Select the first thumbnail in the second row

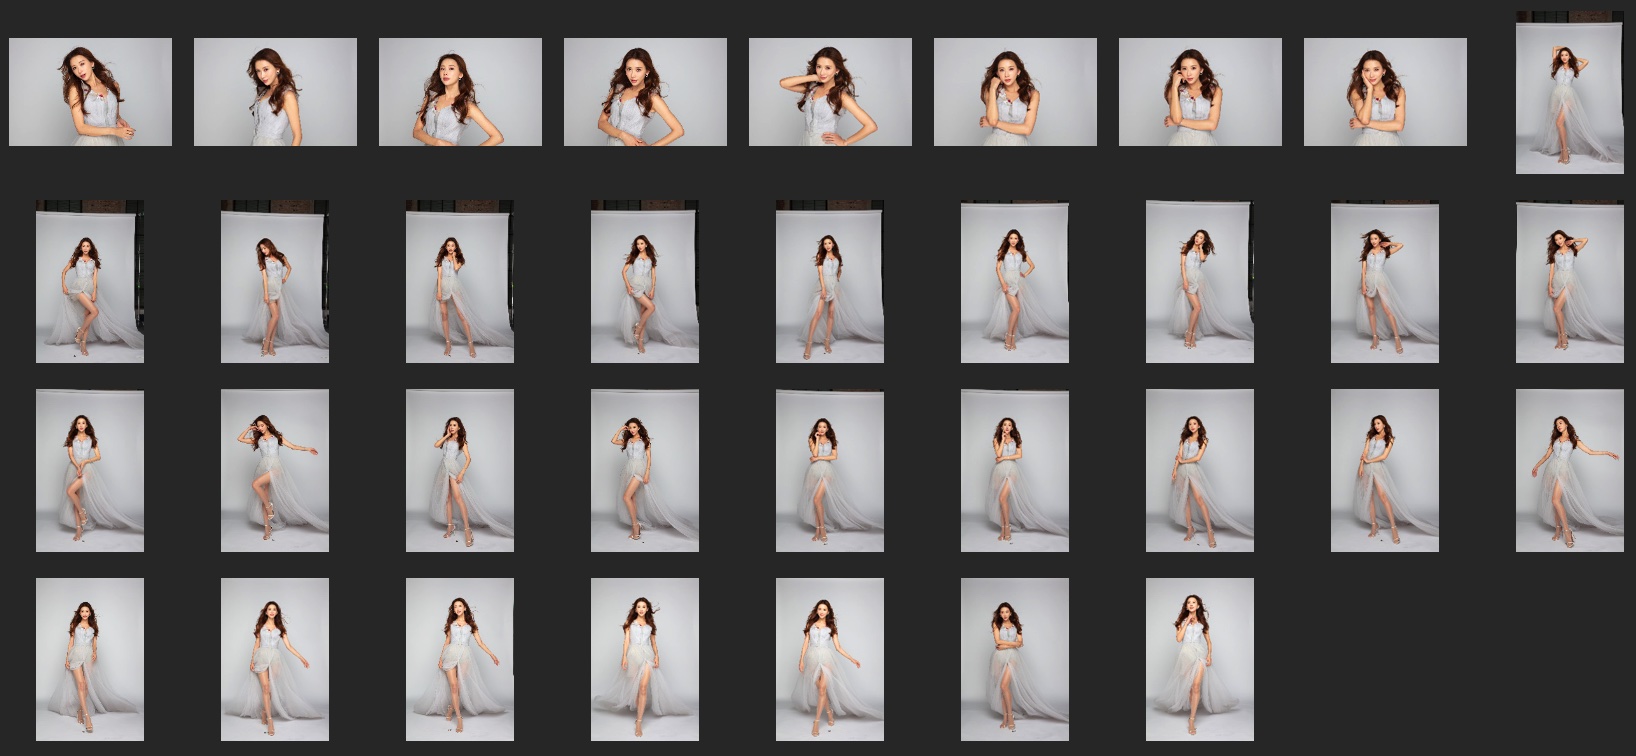click(90, 281)
